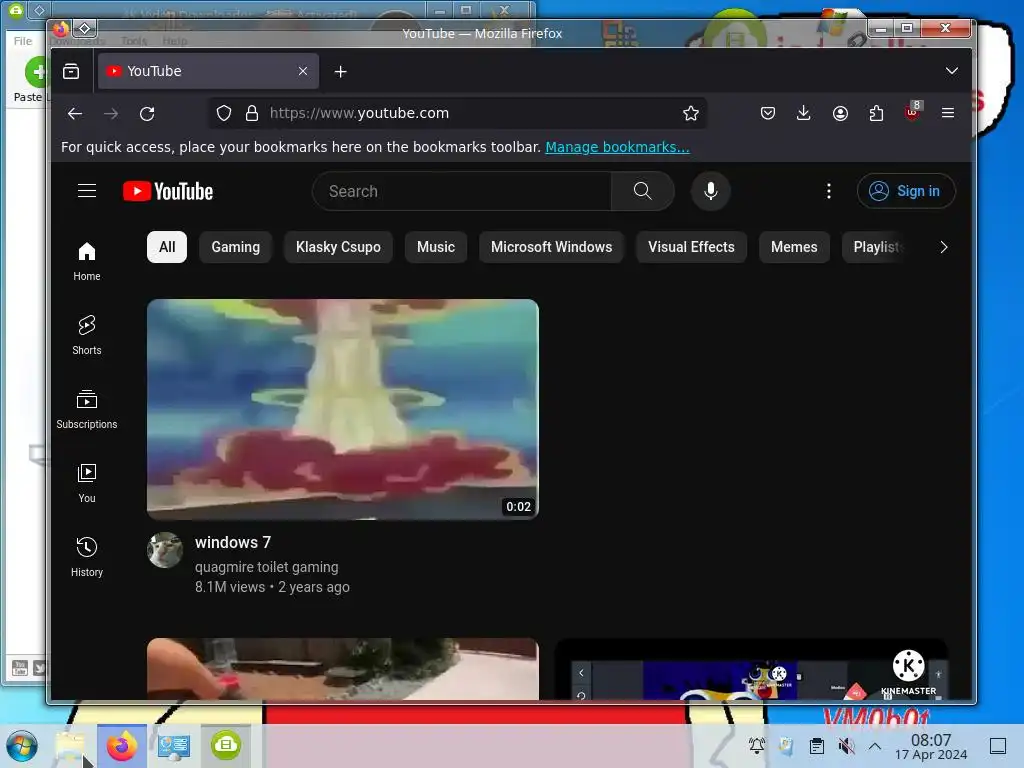1024x768 pixels.
Task: Click the Sign in button
Action: tap(906, 191)
